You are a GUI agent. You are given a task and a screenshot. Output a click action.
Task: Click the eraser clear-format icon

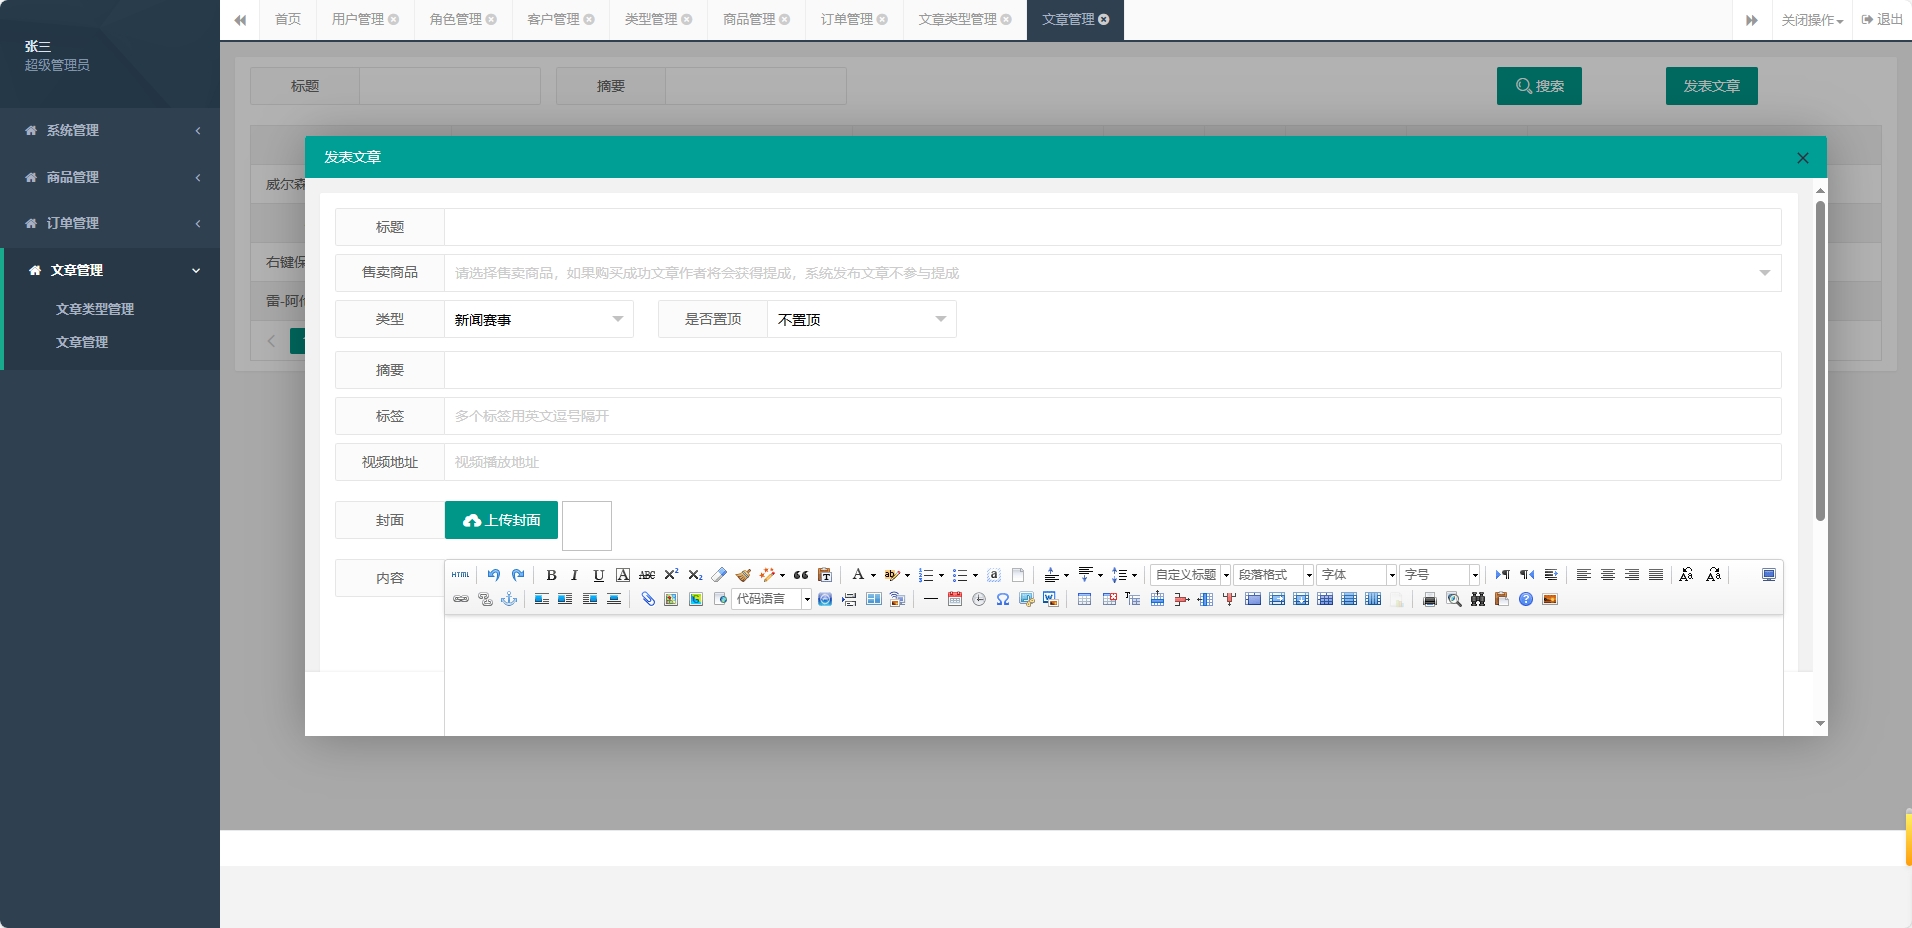719,575
